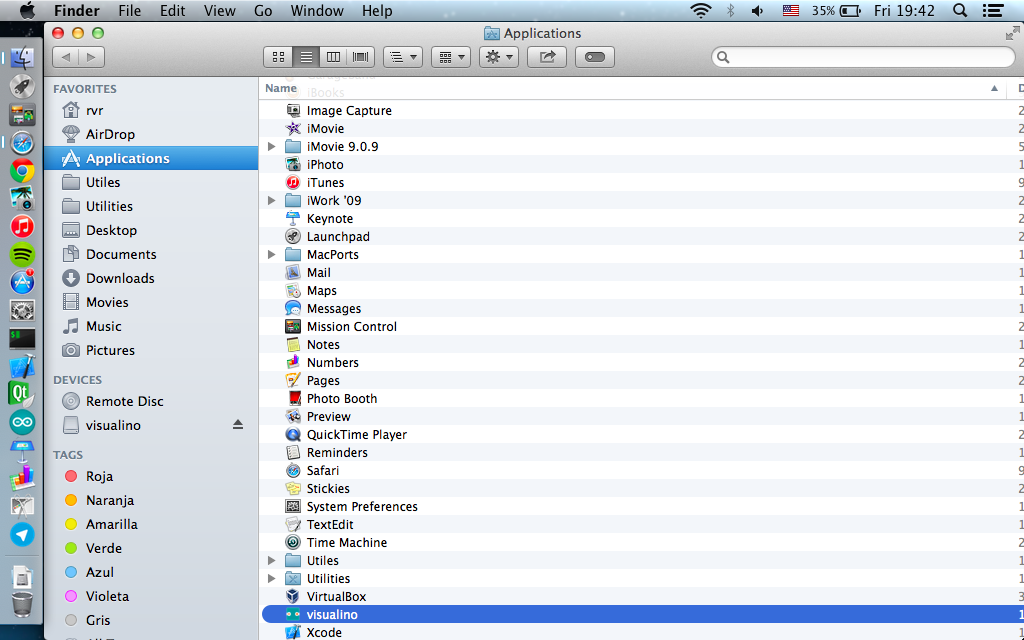Click the Finder search field
Screen dimensions: 1024x640
pyautogui.click(x=863, y=57)
